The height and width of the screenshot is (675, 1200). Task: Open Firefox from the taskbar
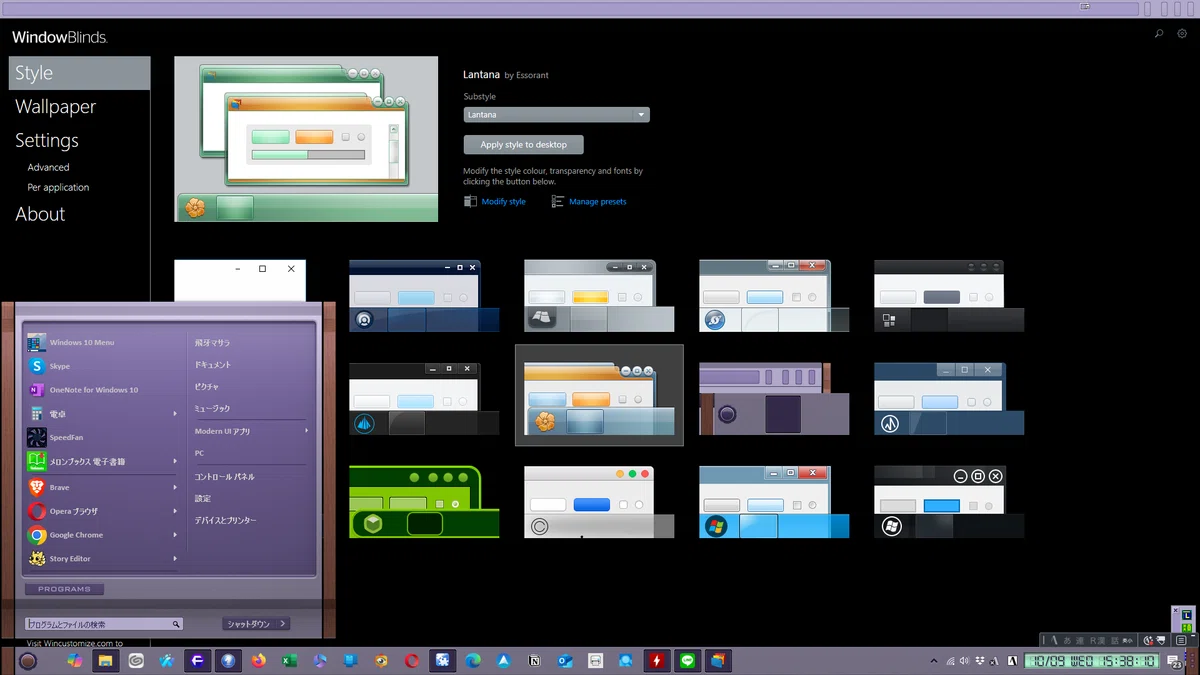tap(259, 661)
